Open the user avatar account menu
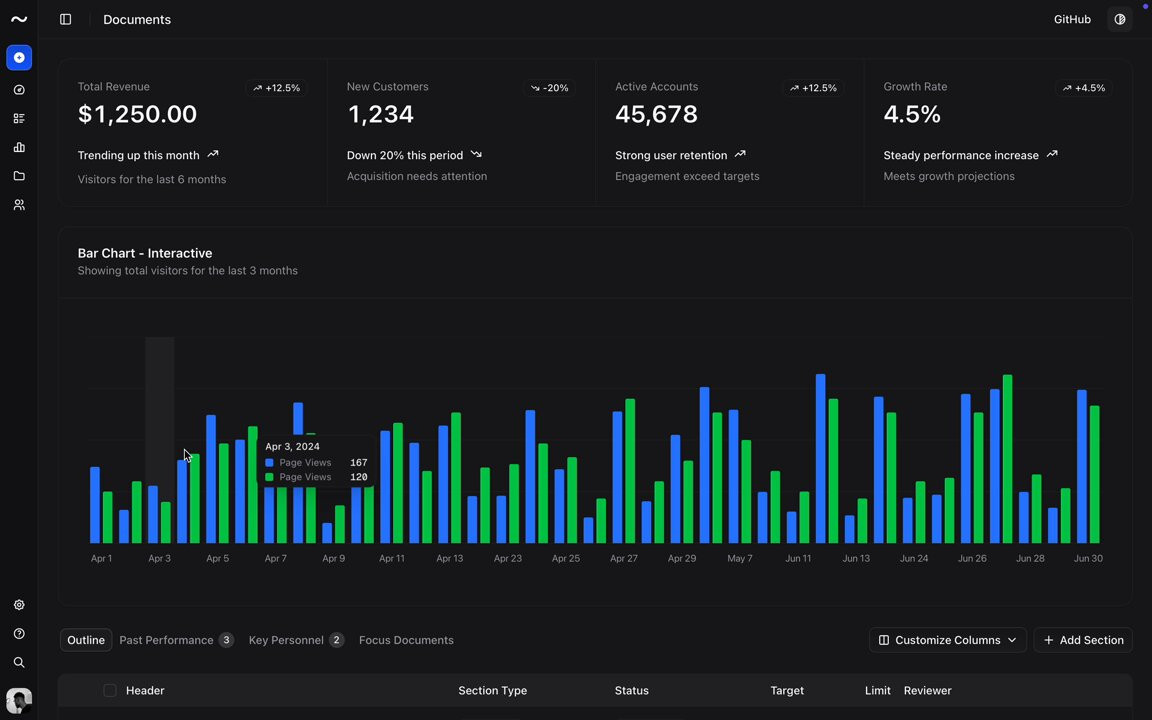Image resolution: width=1152 pixels, height=720 pixels. (19, 700)
